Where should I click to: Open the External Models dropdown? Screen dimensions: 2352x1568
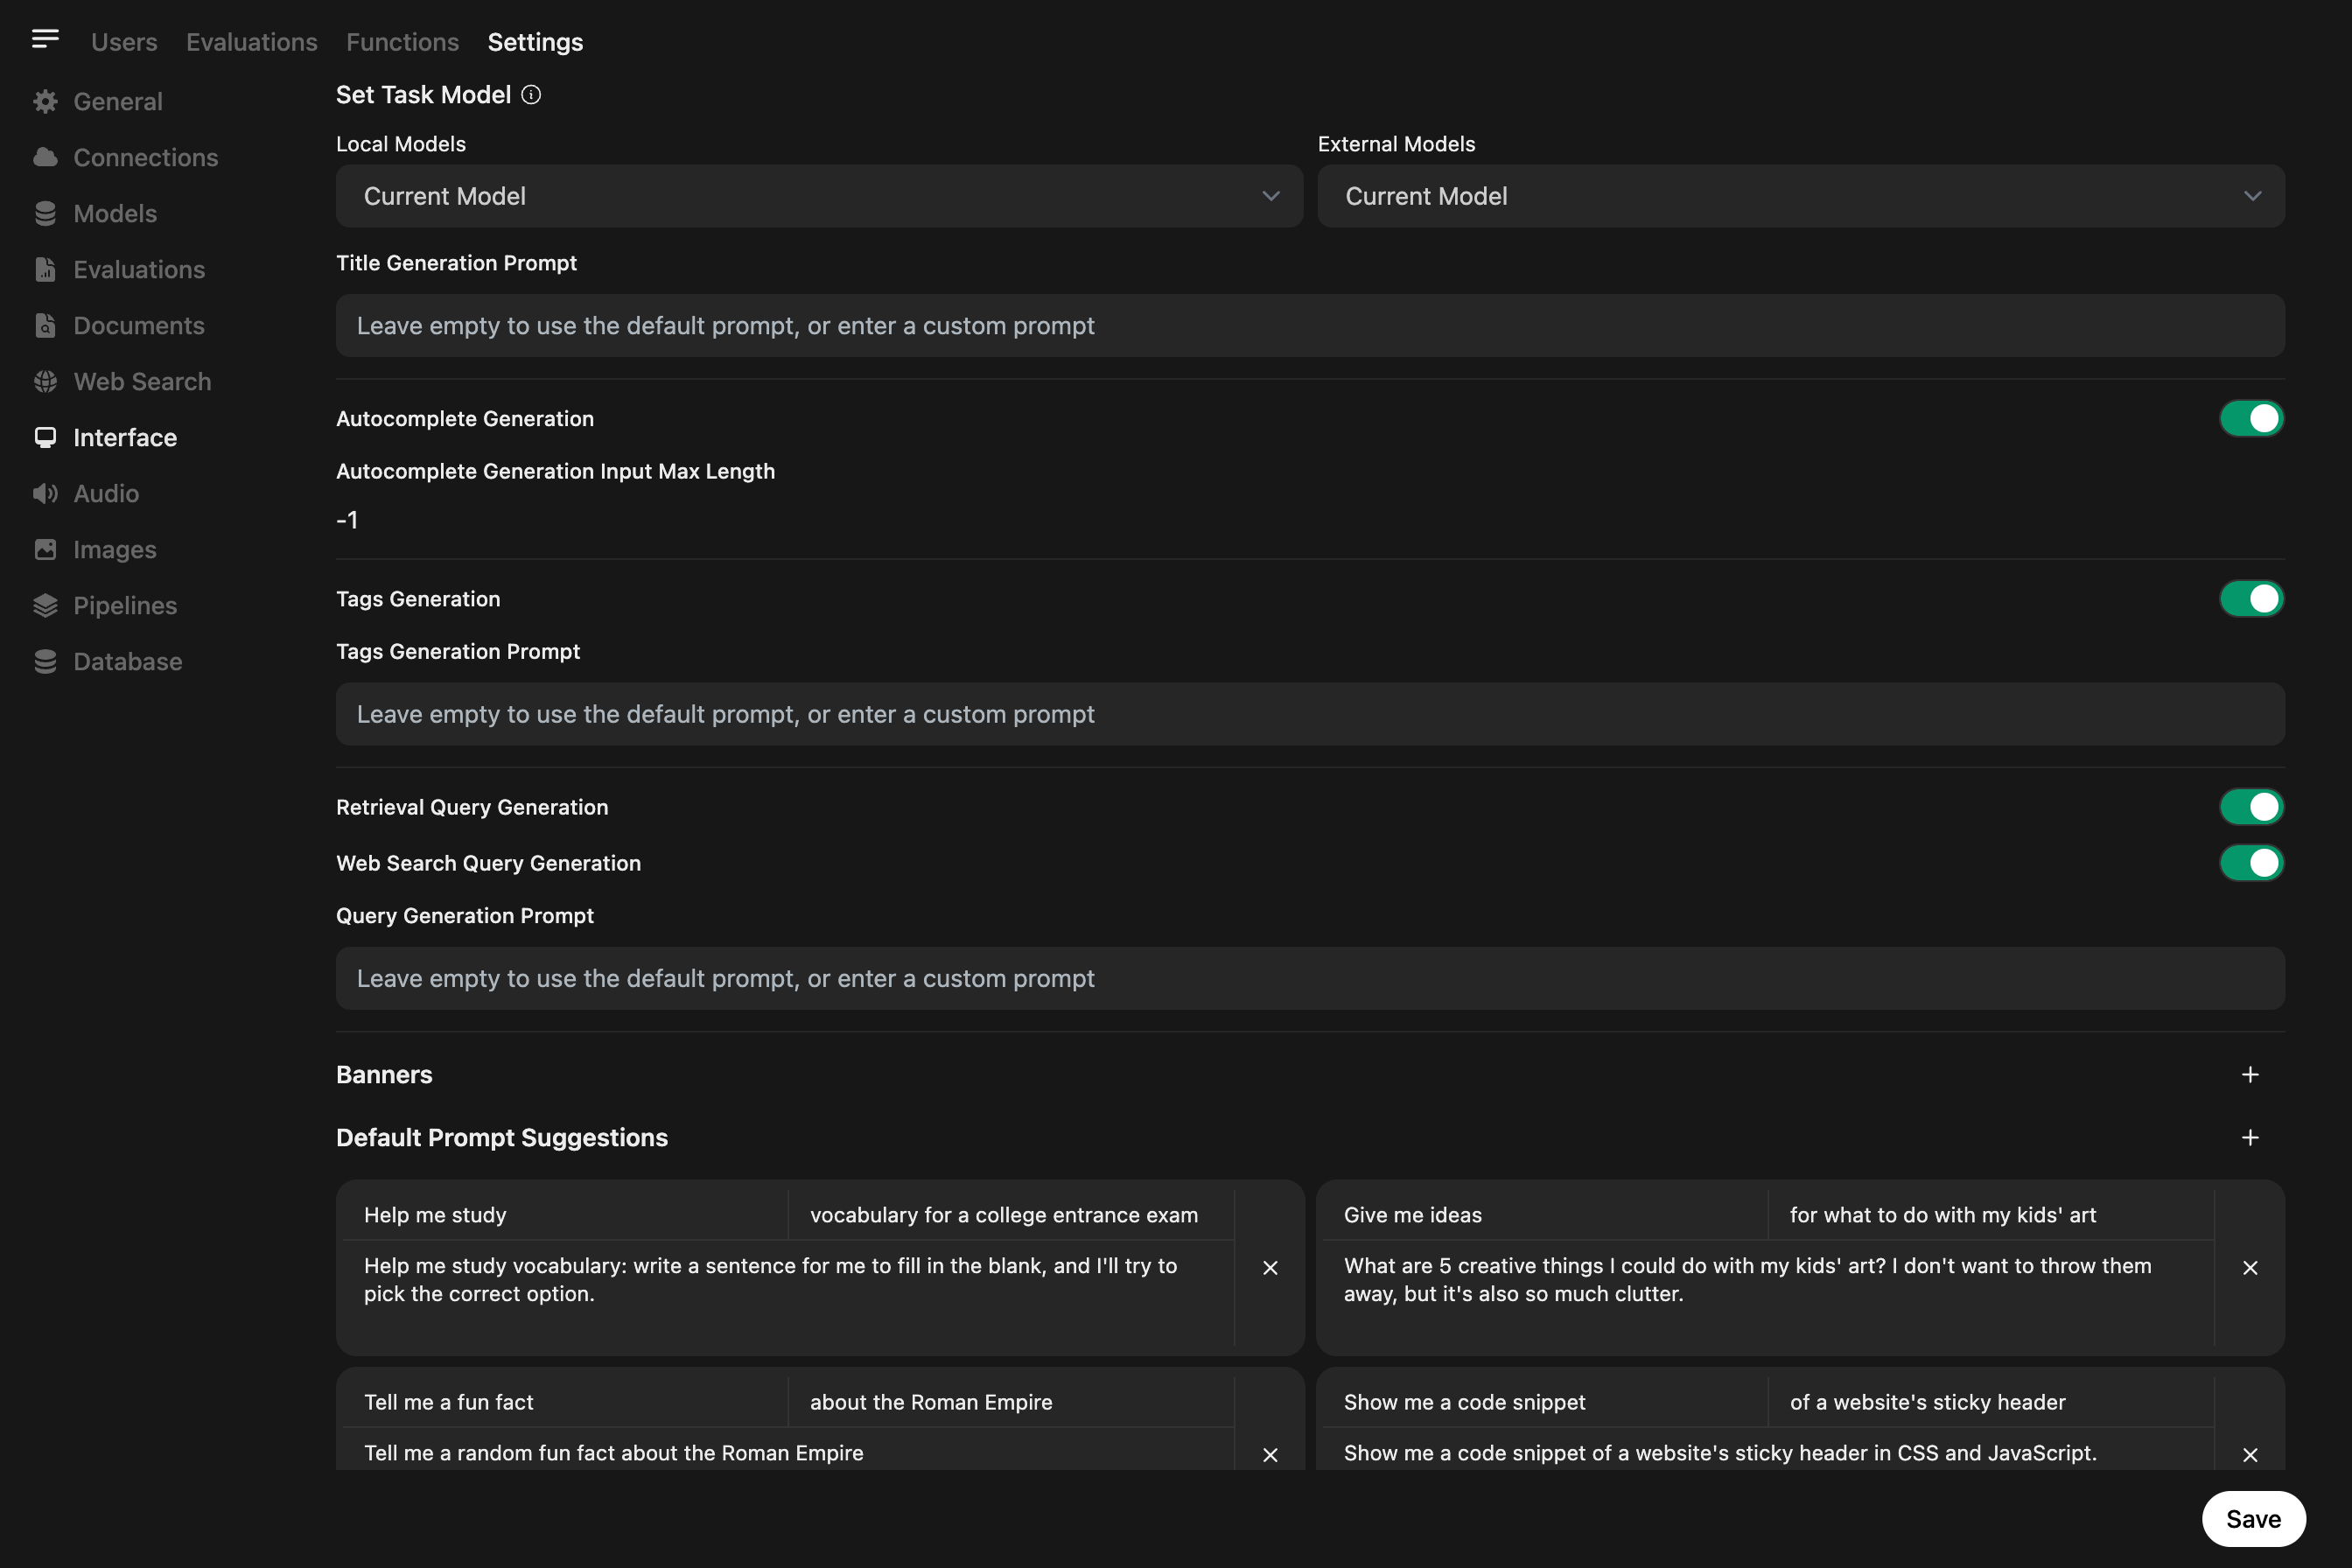pyautogui.click(x=1800, y=196)
